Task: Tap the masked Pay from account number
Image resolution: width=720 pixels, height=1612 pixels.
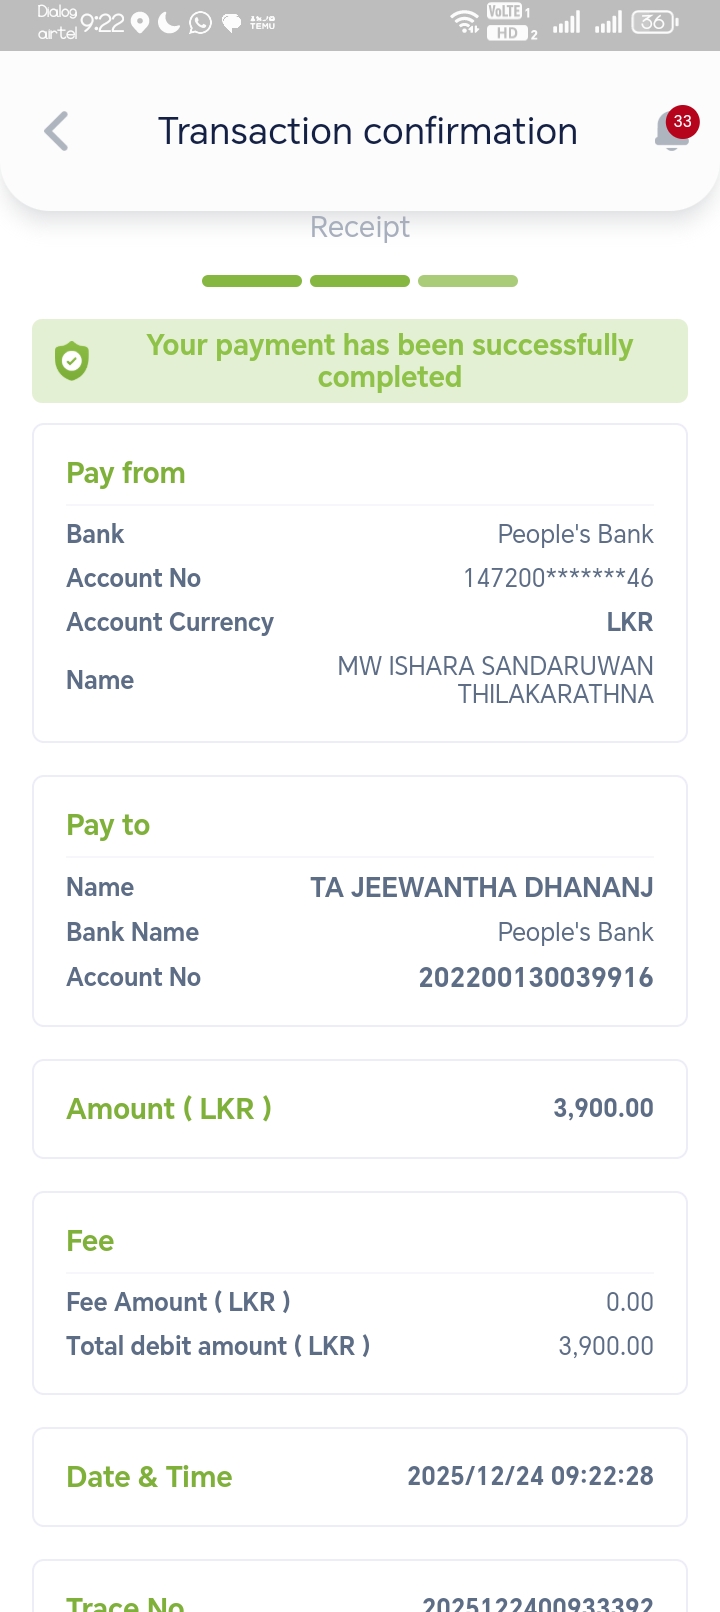Action: (558, 578)
